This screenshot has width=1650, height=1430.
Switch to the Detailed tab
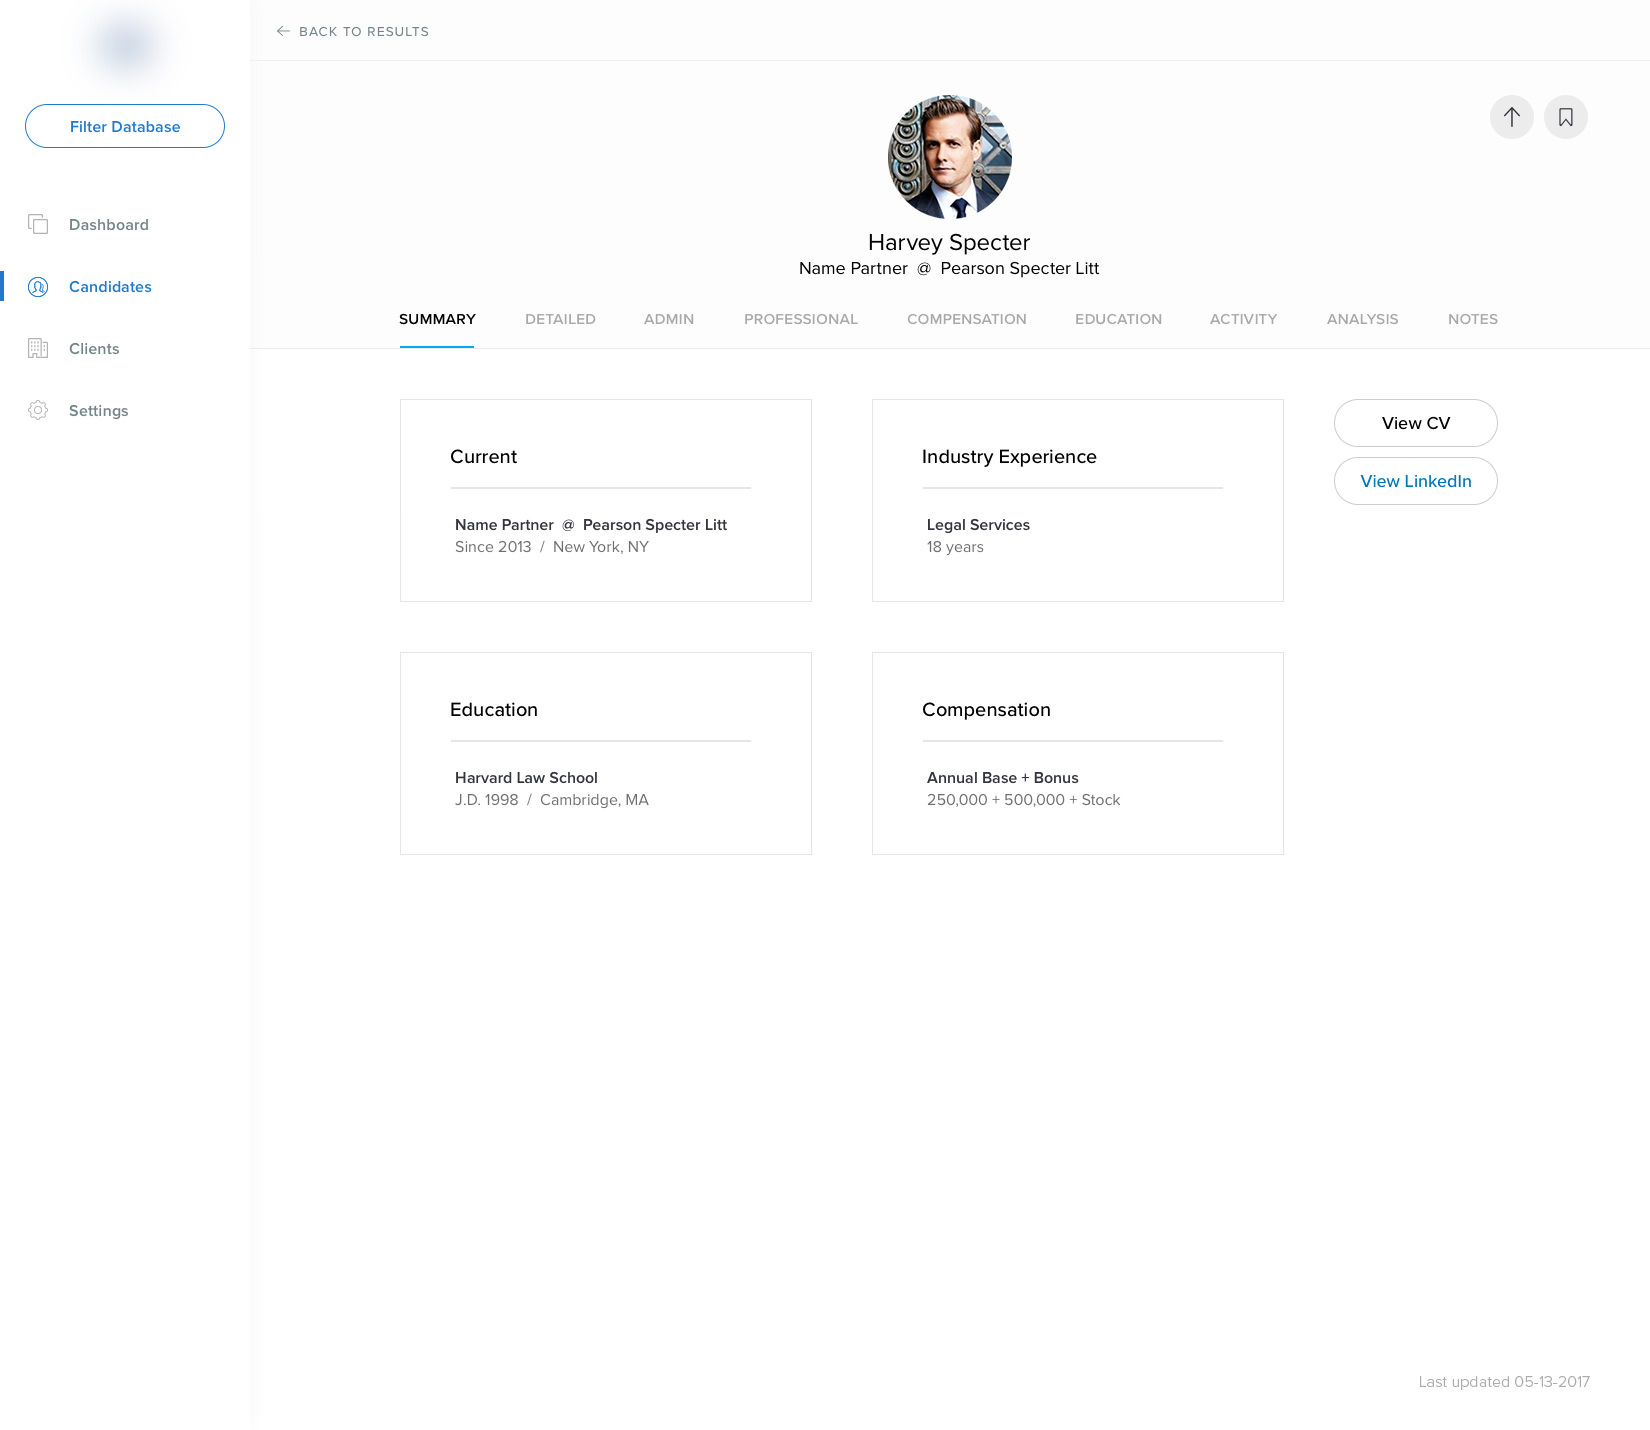560,319
